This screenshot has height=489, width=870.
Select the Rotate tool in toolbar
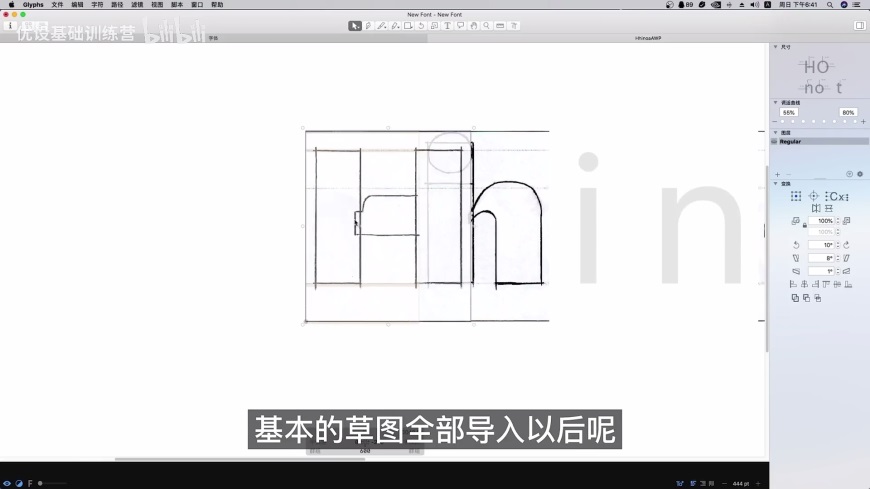[421, 26]
